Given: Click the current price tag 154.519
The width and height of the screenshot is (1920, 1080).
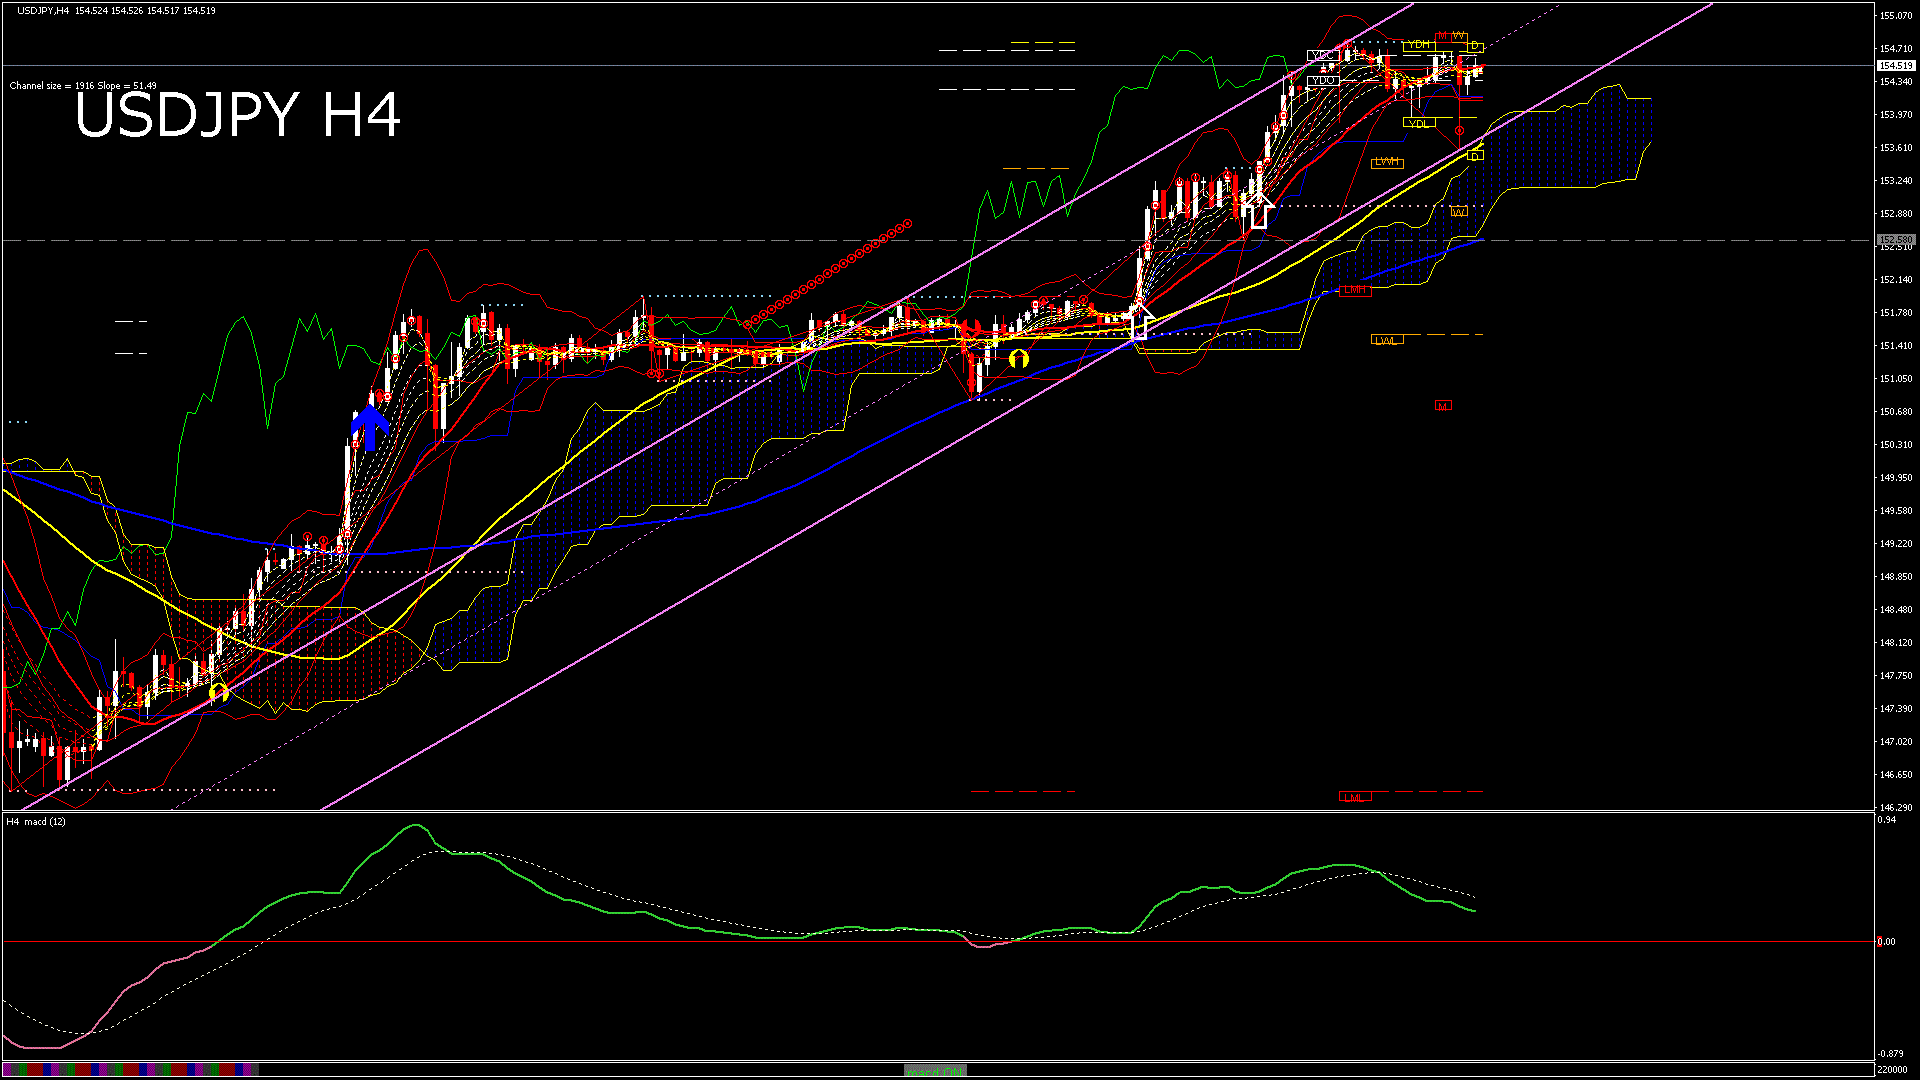Looking at the screenshot, I should (1895, 66).
